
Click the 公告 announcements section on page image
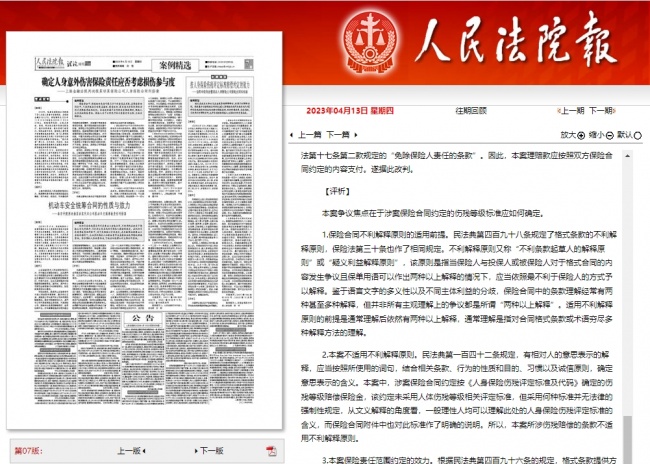(143, 318)
